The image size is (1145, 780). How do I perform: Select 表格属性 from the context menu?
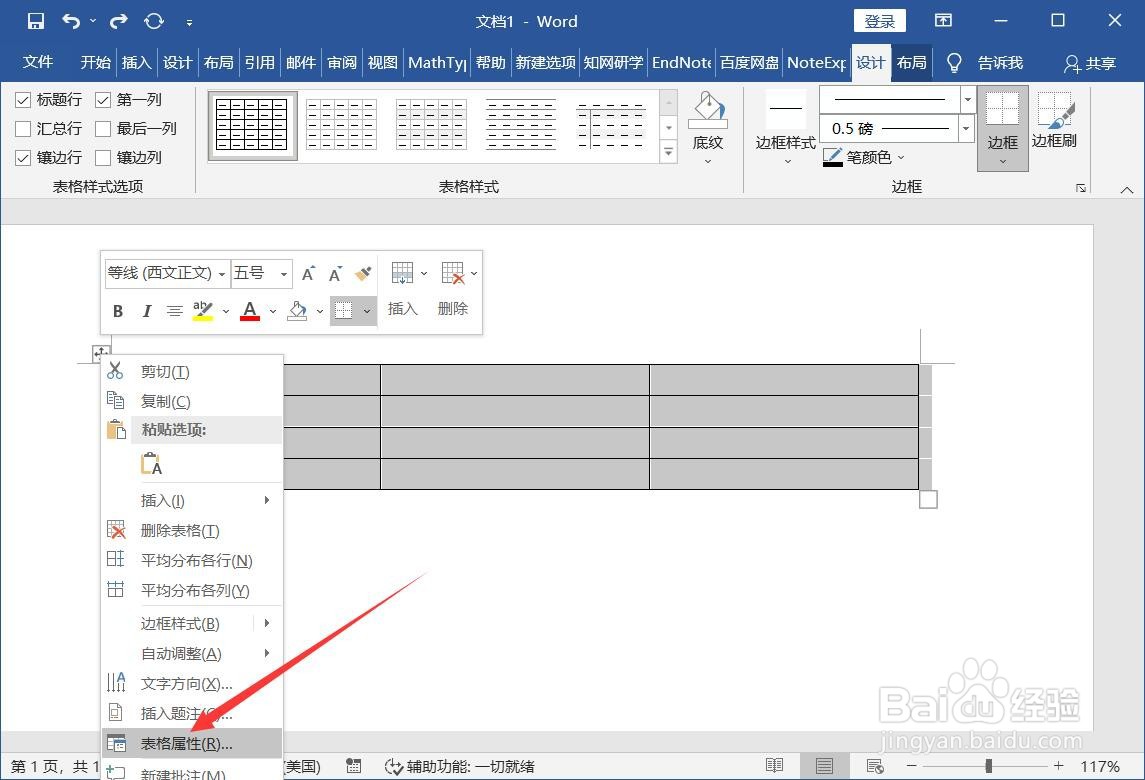coord(180,743)
